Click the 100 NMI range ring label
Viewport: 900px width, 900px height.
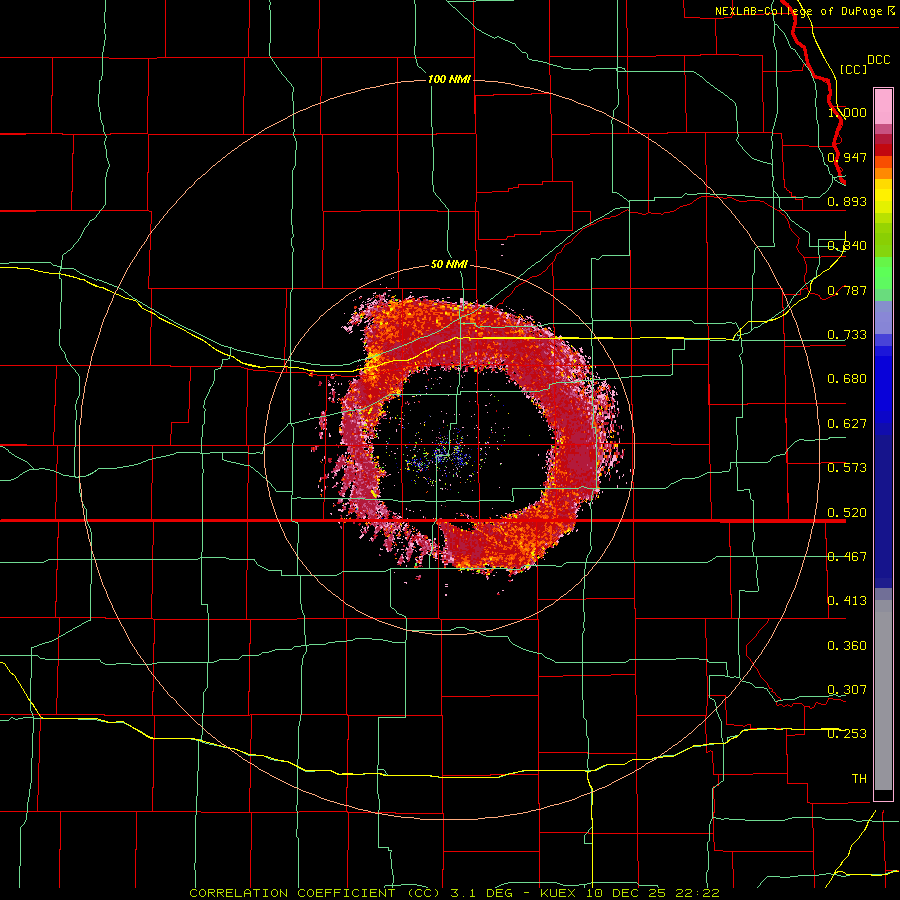click(449, 79)
